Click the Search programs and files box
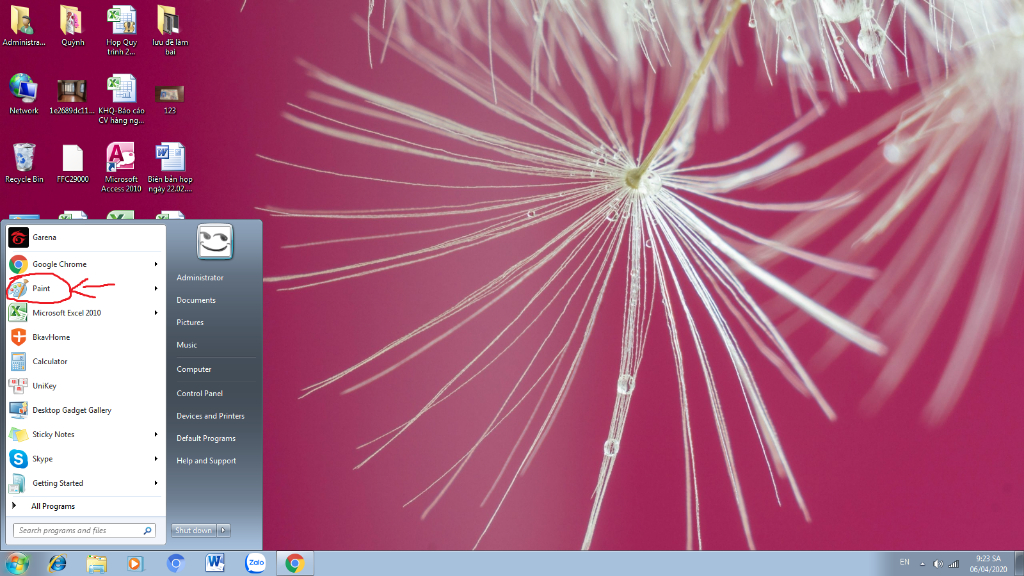Viewport: 1024px width, 576px height. tap(84, 530)
